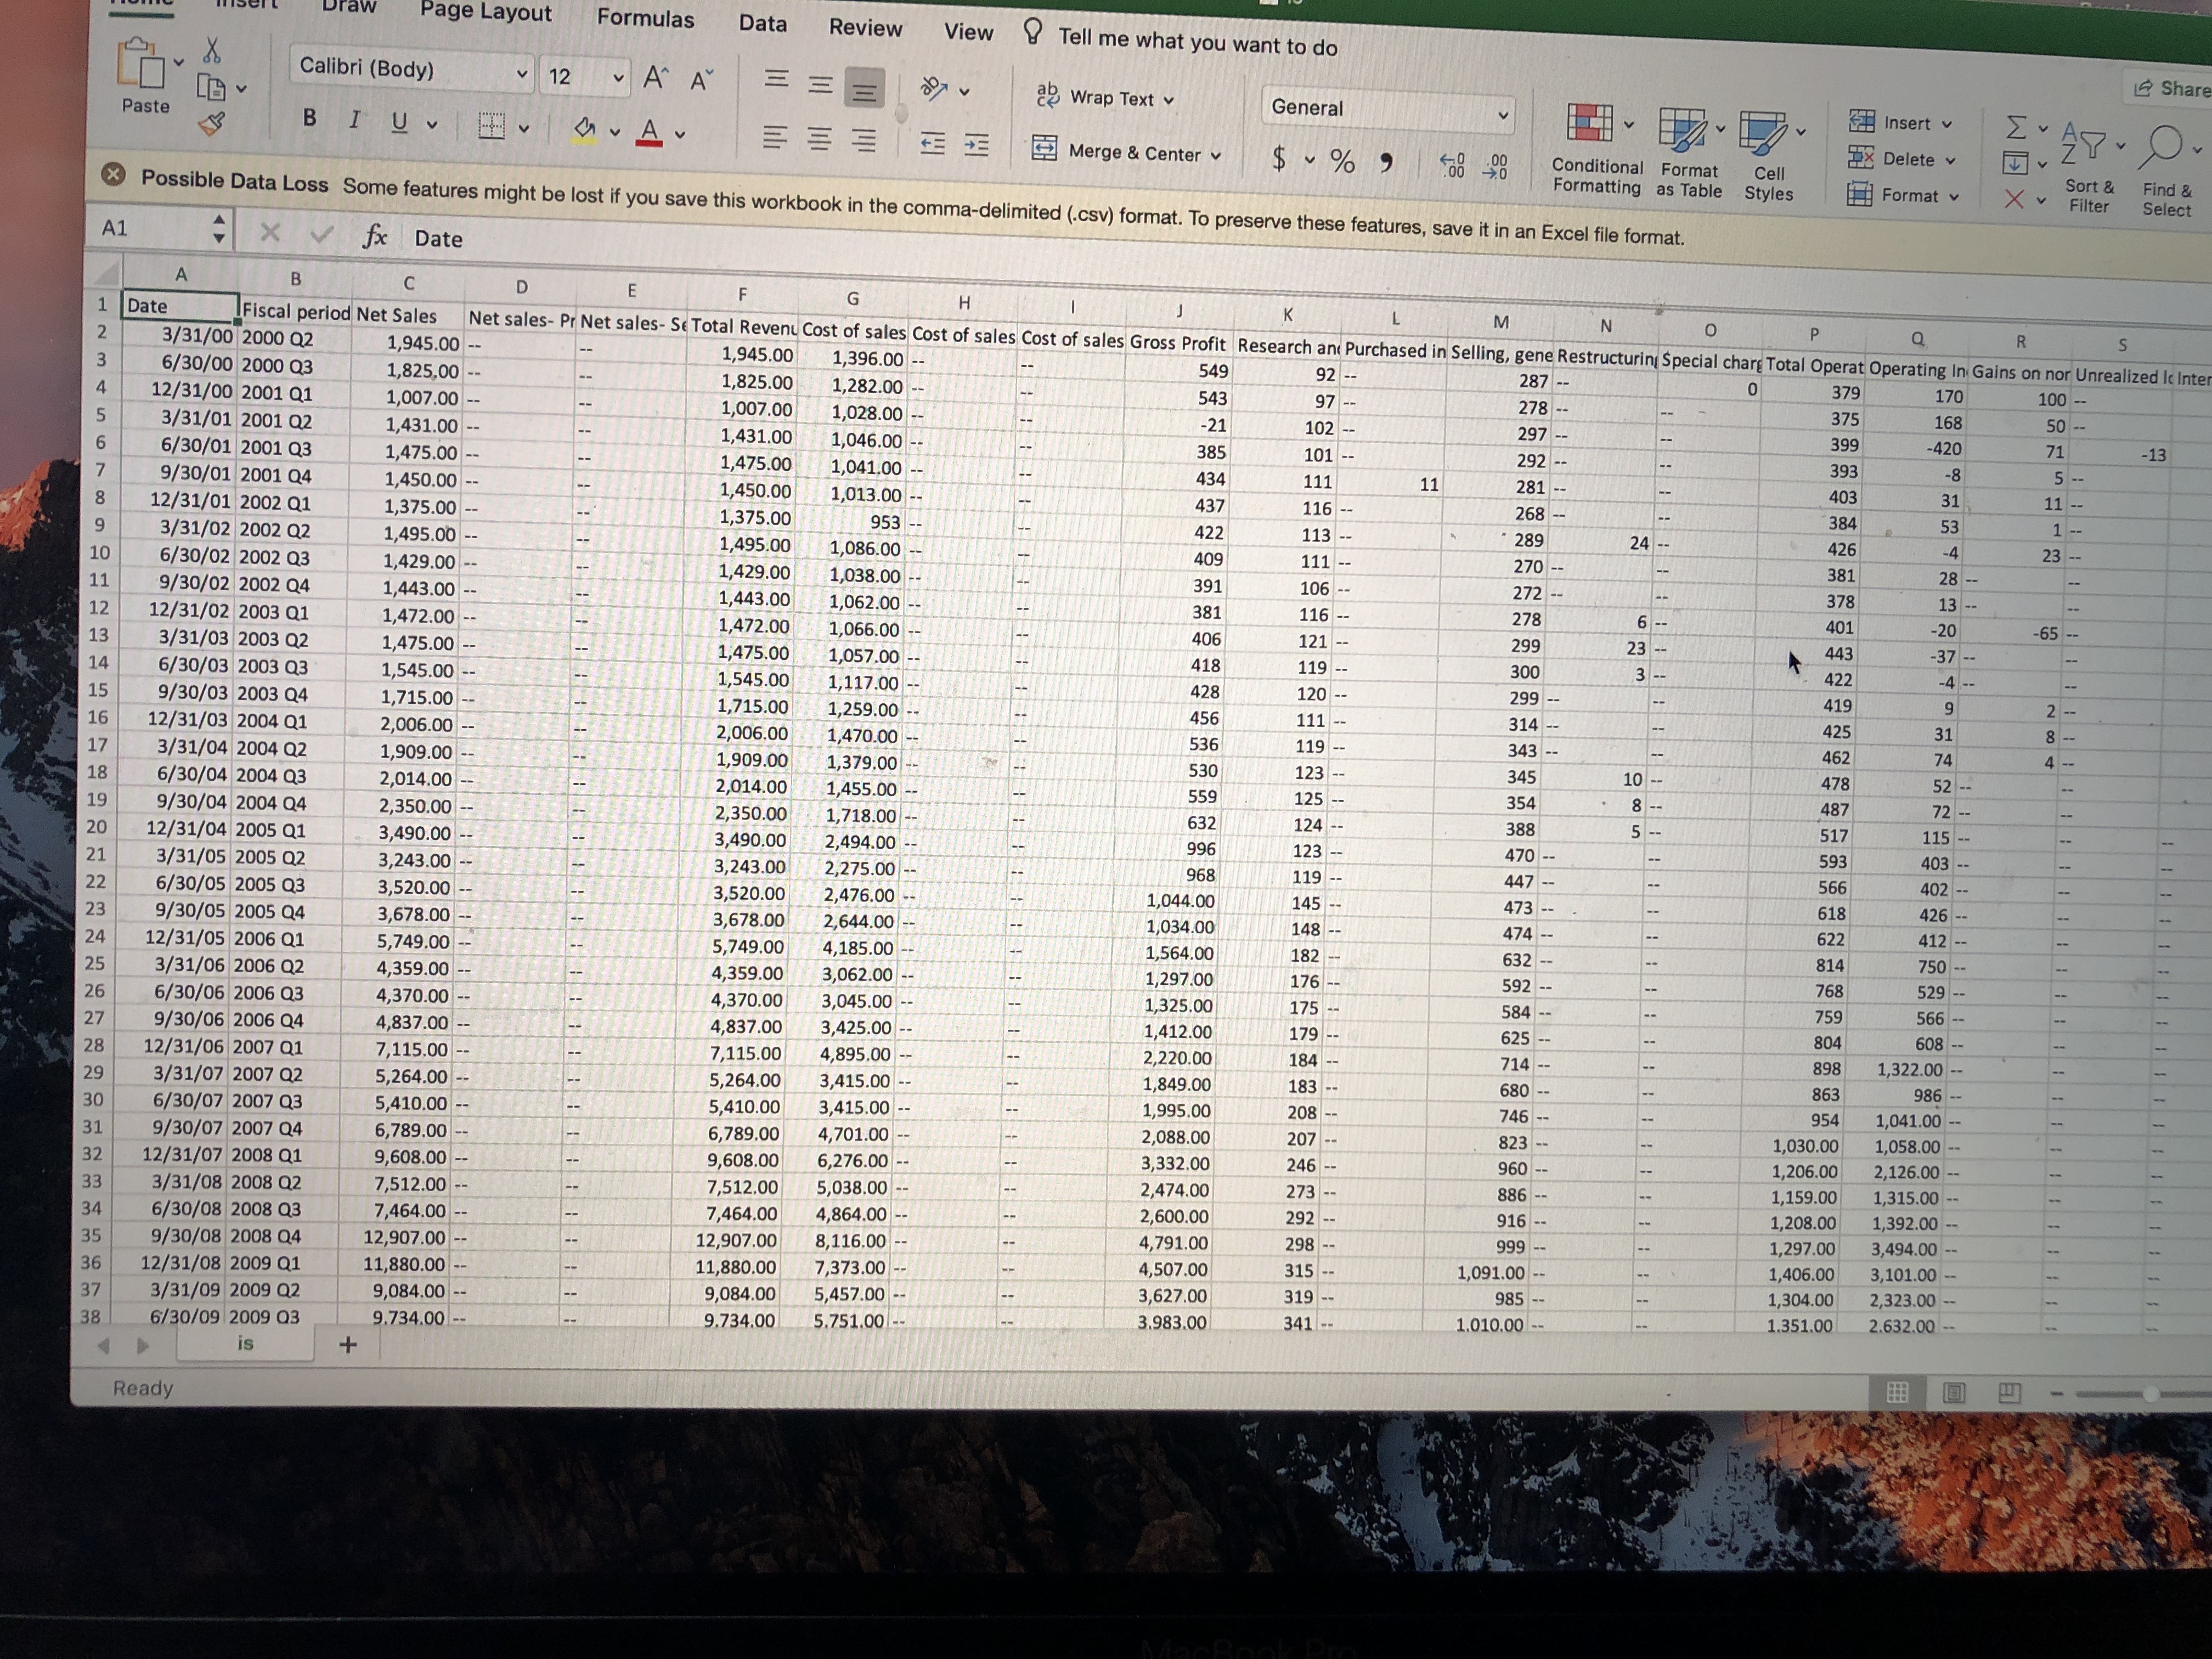Add a new sheet with plus button
This screenshot has height=1659, width=2212.
tap(347, 1345)
